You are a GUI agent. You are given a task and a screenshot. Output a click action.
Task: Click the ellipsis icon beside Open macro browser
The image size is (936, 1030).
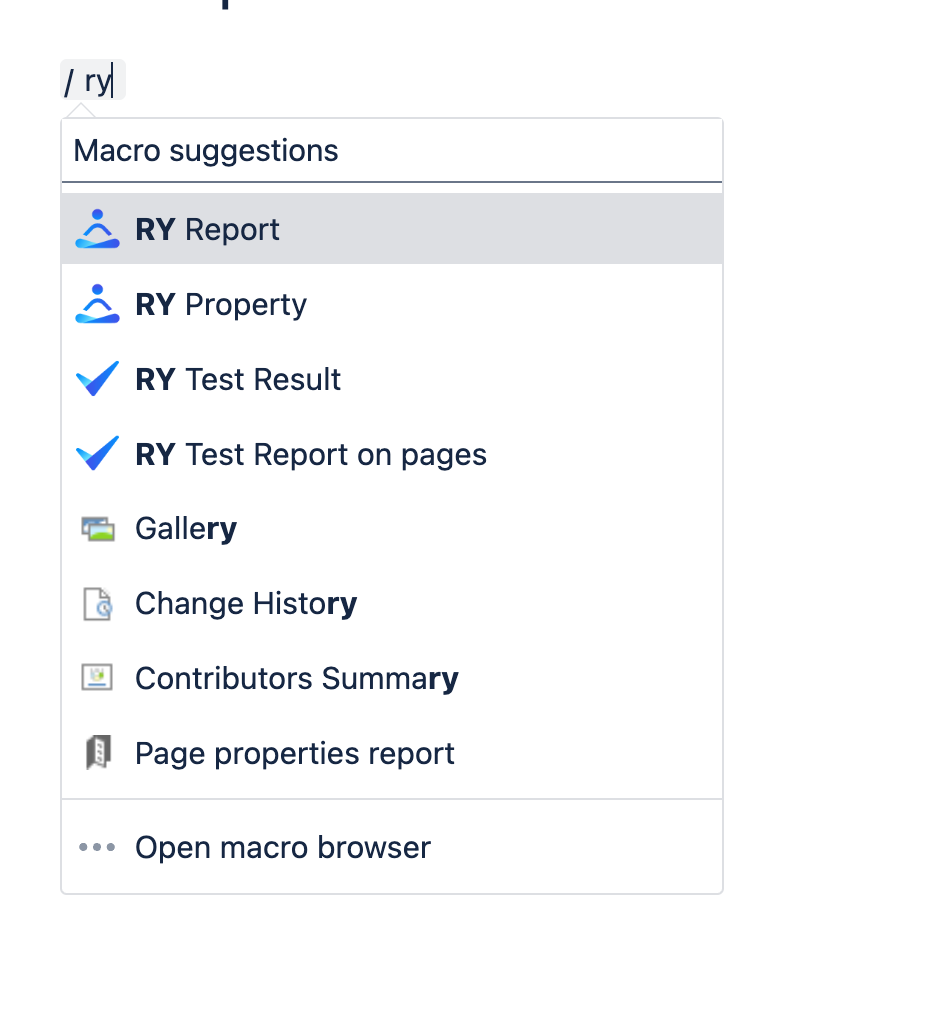(96, 846)
